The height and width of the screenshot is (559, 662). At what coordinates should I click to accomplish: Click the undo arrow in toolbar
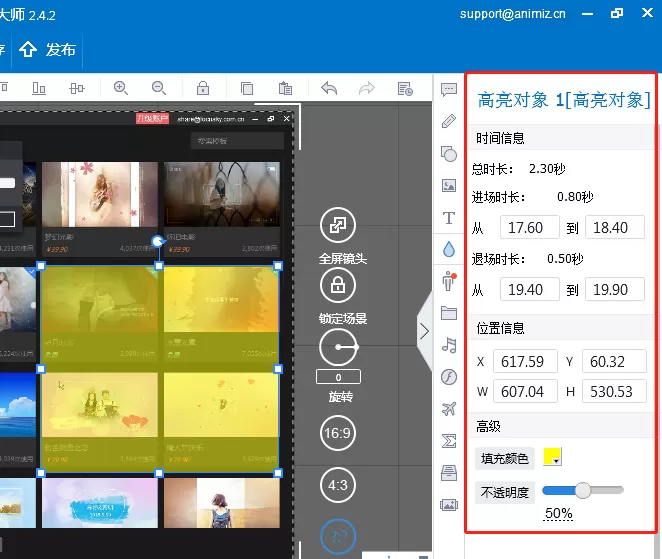pyautogui.click(x=329, y=88)
